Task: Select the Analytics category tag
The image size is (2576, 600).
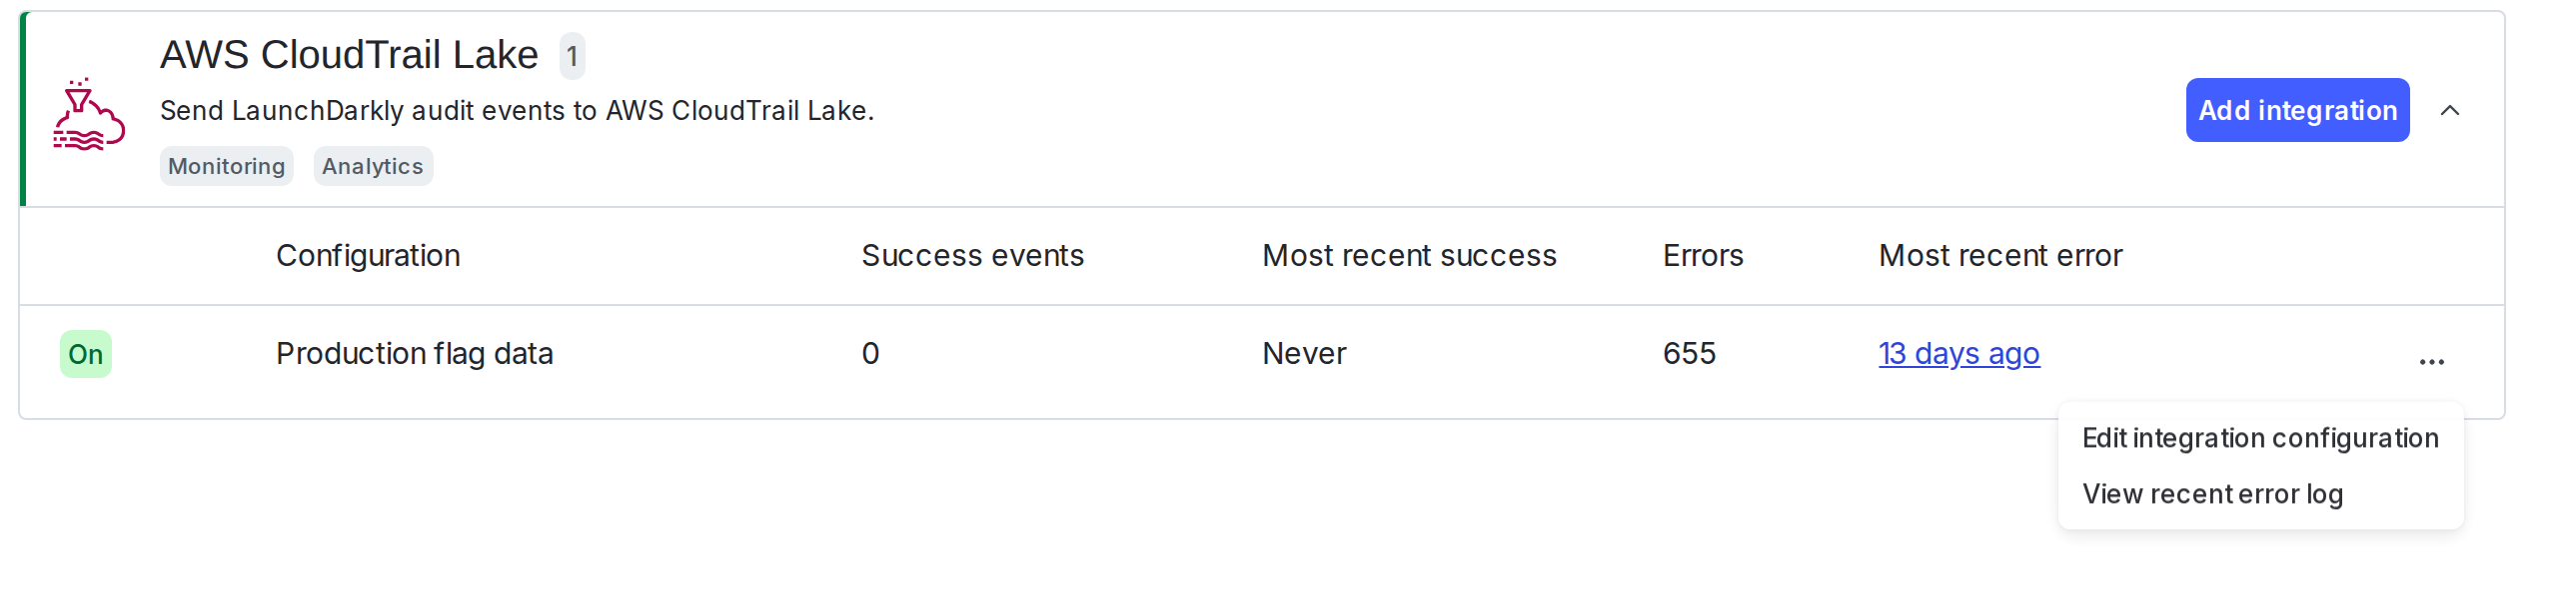Action: pos(372,166)
